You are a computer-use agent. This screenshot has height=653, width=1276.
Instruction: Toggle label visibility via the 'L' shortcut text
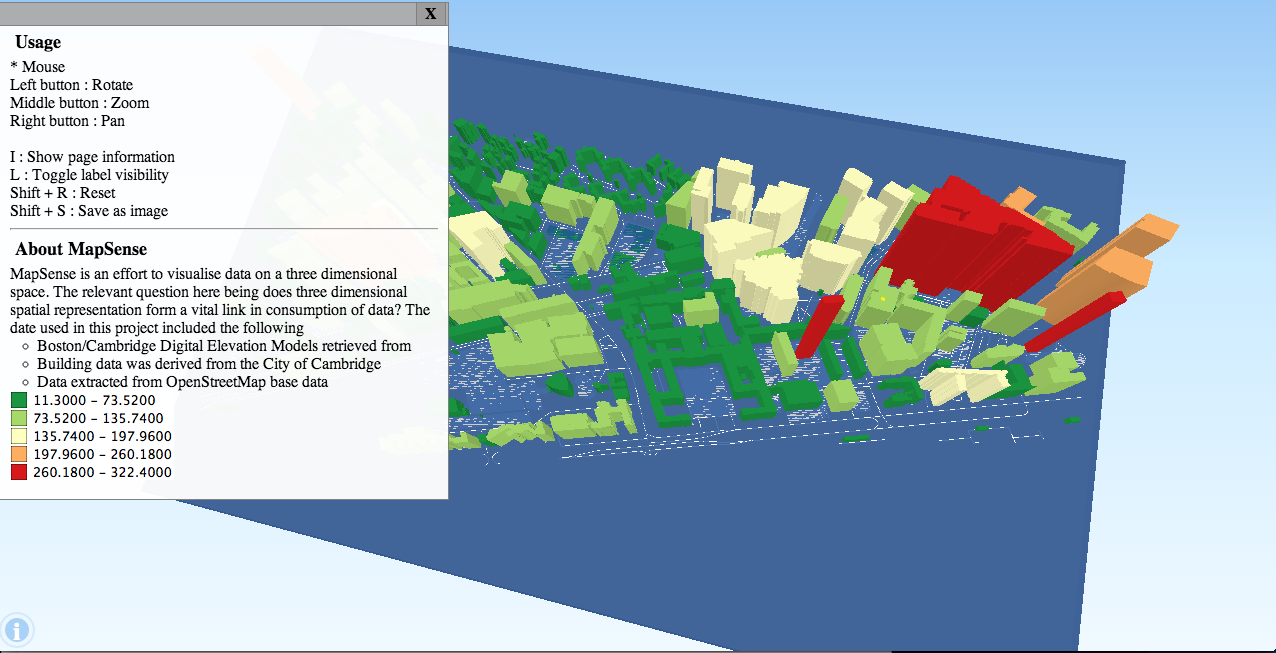(90, 174)
